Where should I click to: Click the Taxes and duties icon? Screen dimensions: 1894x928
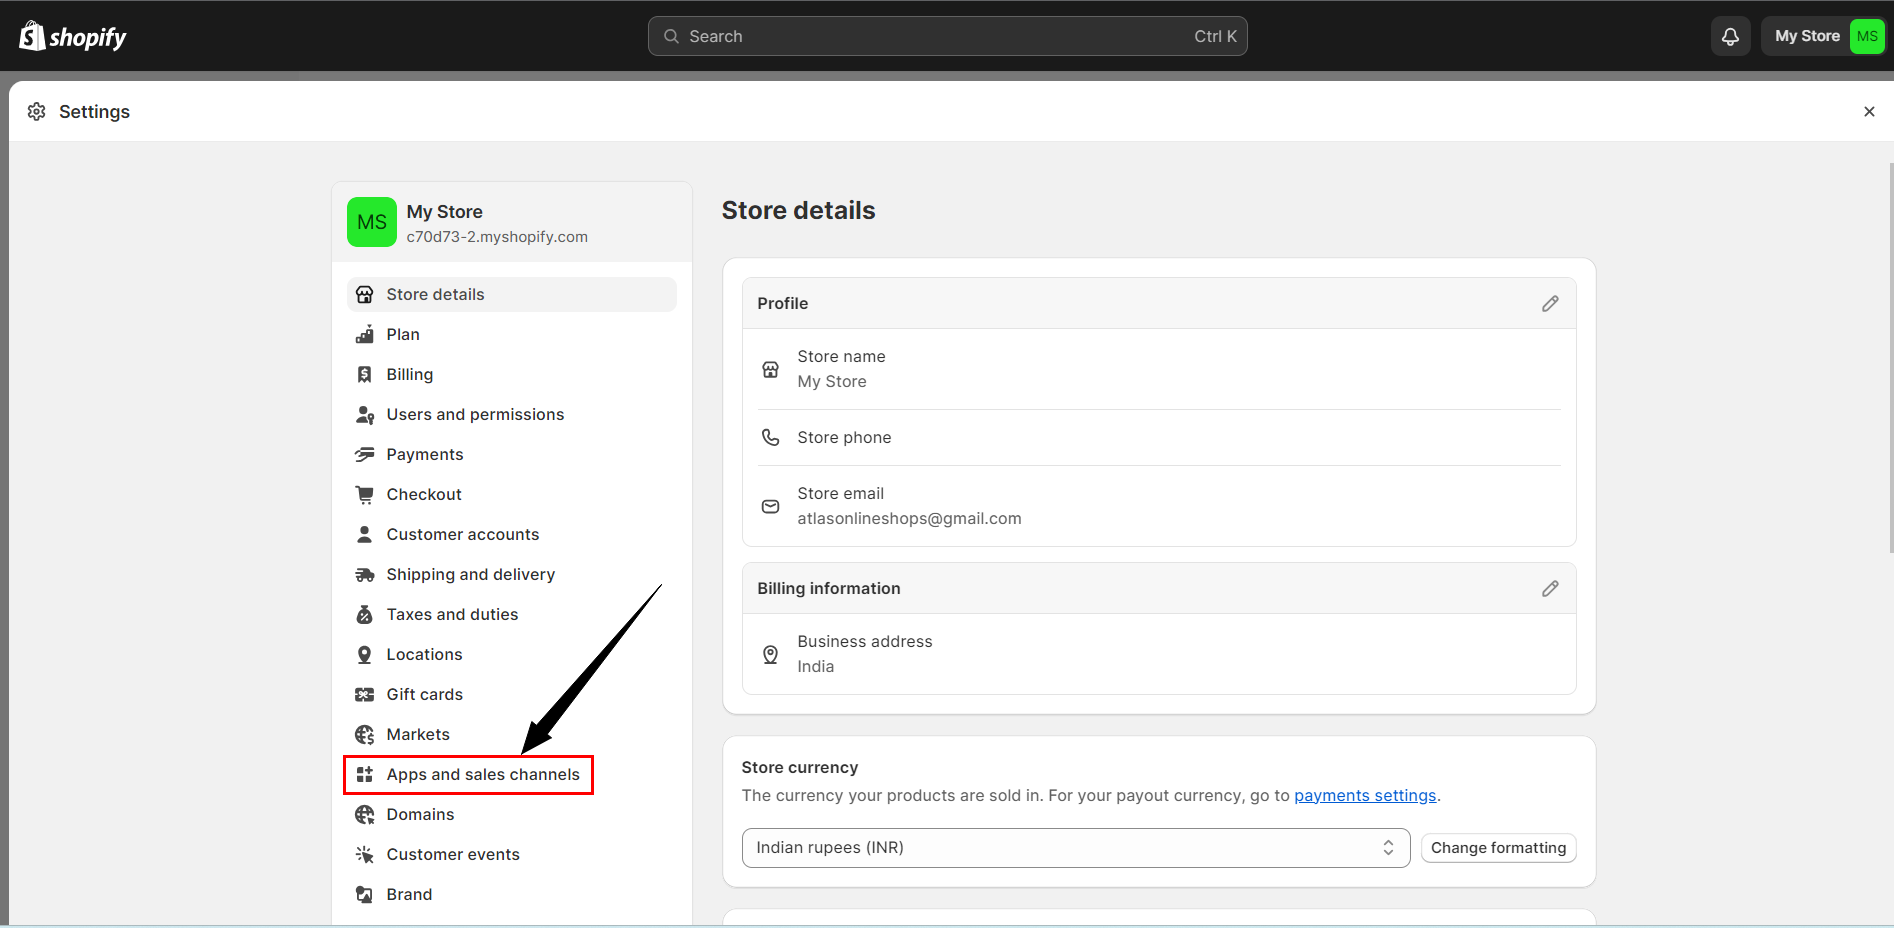point(365,615)
